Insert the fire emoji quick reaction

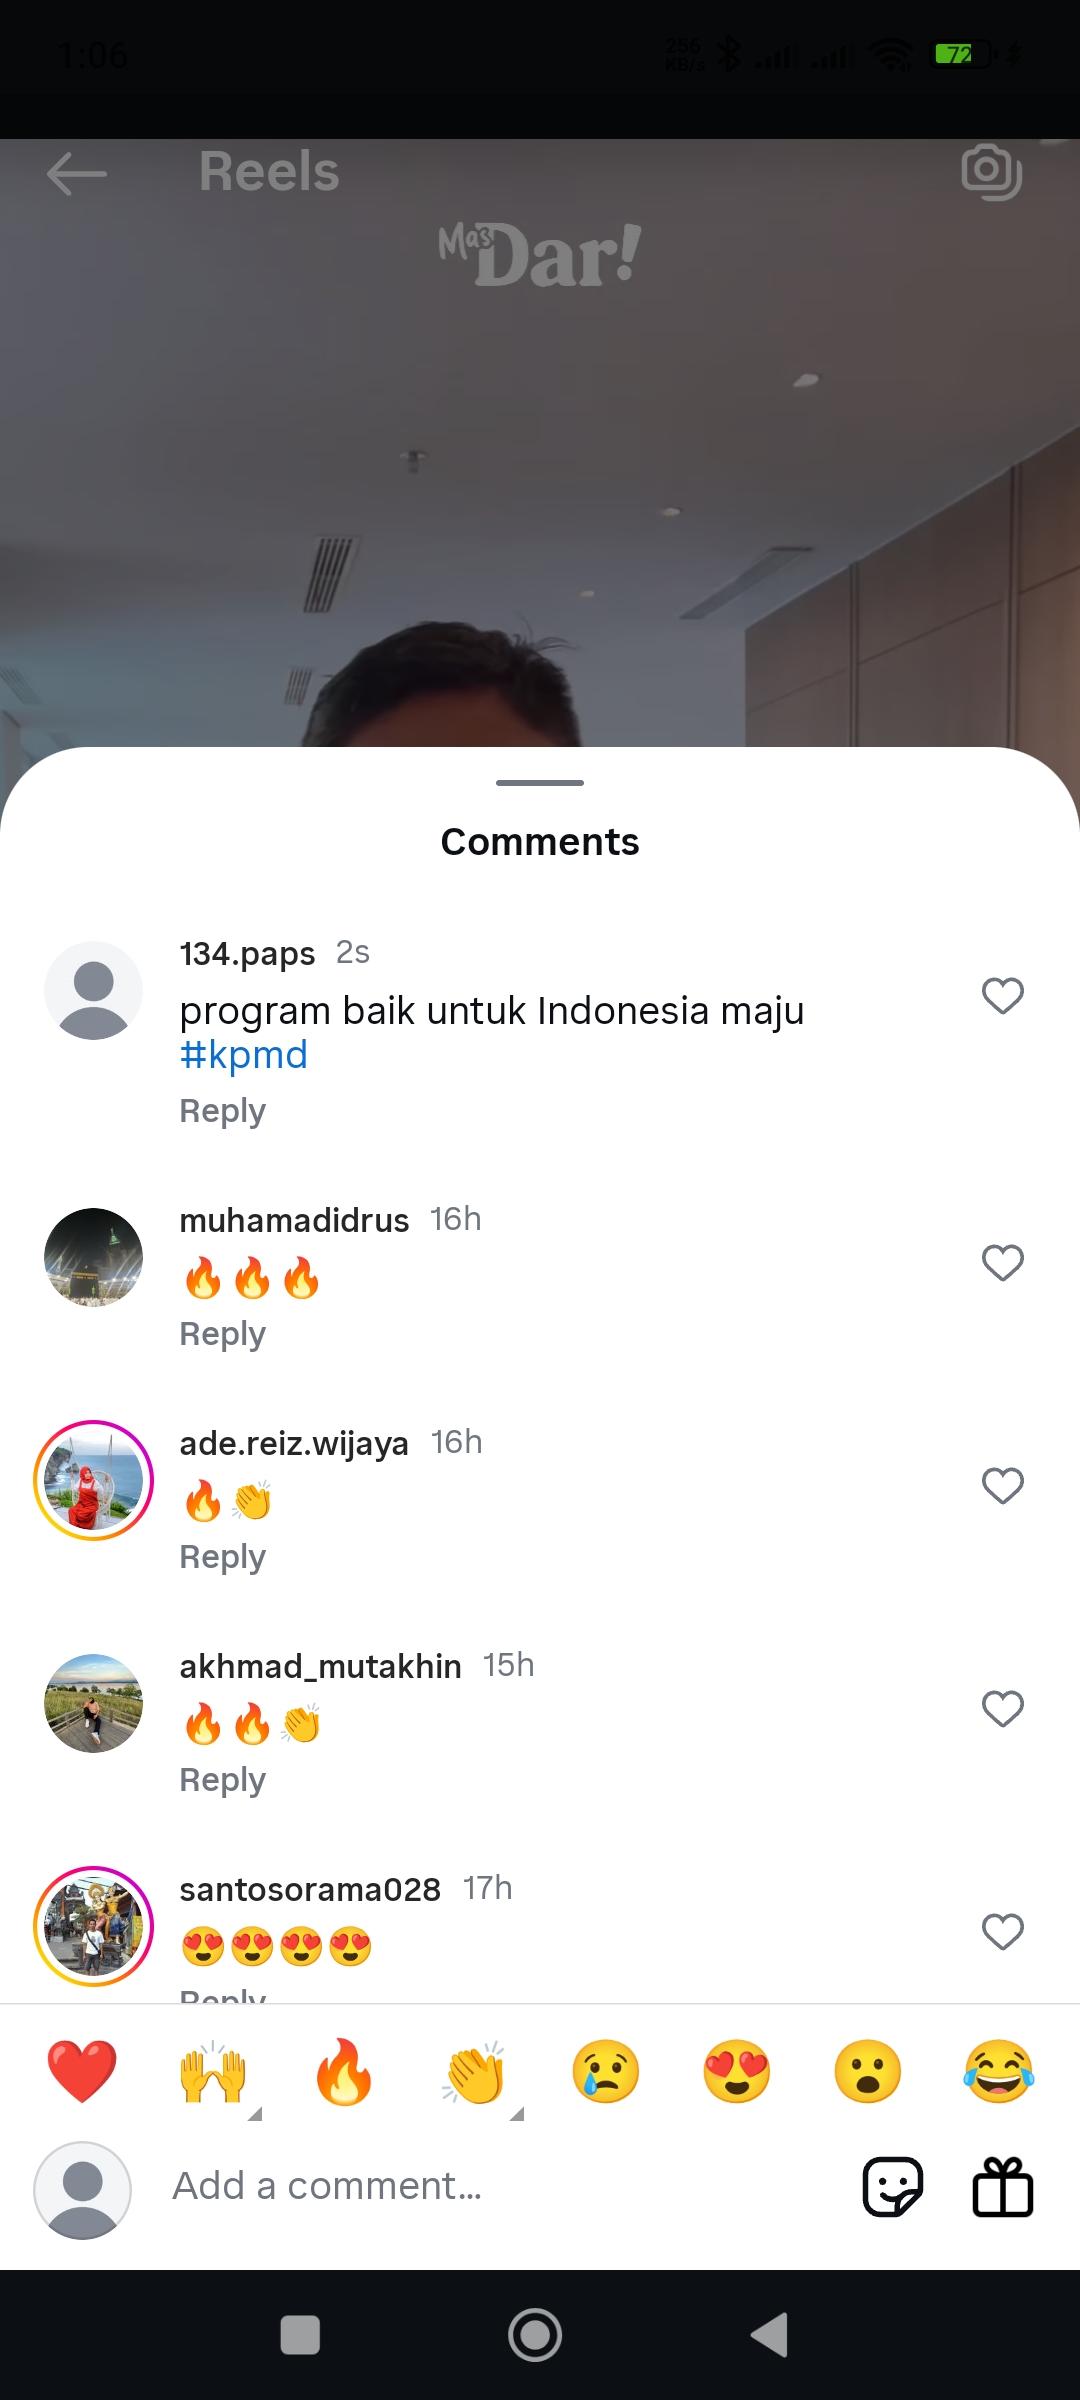pyautogui.click(x=344, y=2071)
